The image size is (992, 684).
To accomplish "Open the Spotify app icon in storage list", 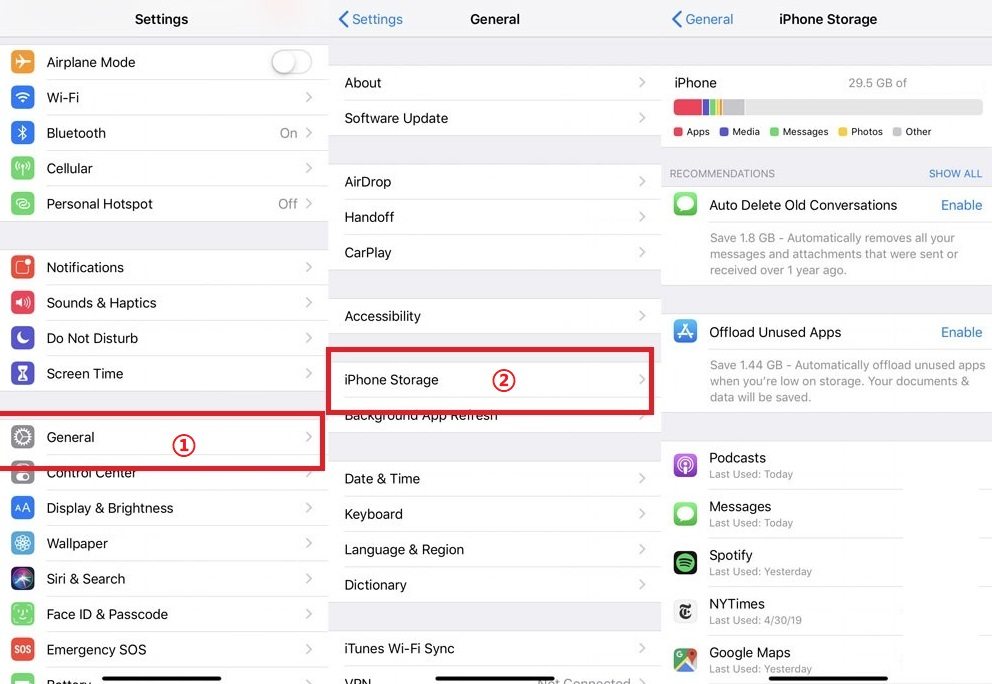I will coord(685,563).
